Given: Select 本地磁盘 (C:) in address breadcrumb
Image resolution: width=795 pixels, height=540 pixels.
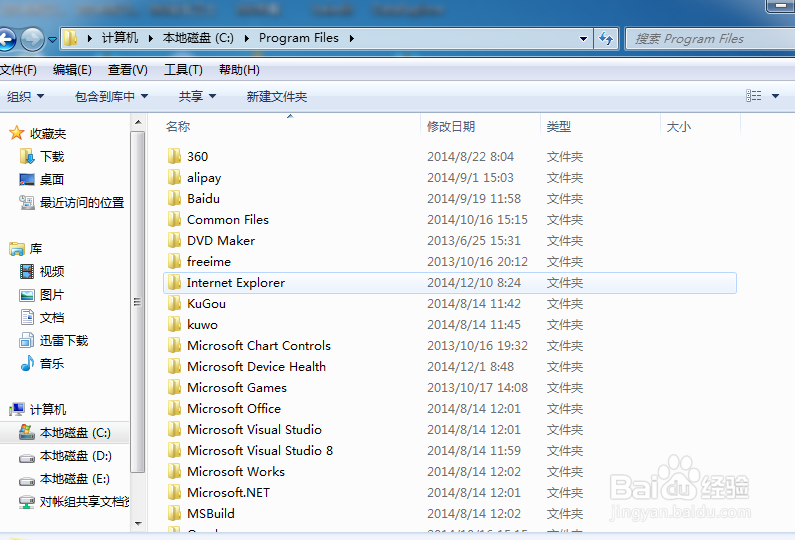Looking at the screenshot, I should [x=198, y=38].
